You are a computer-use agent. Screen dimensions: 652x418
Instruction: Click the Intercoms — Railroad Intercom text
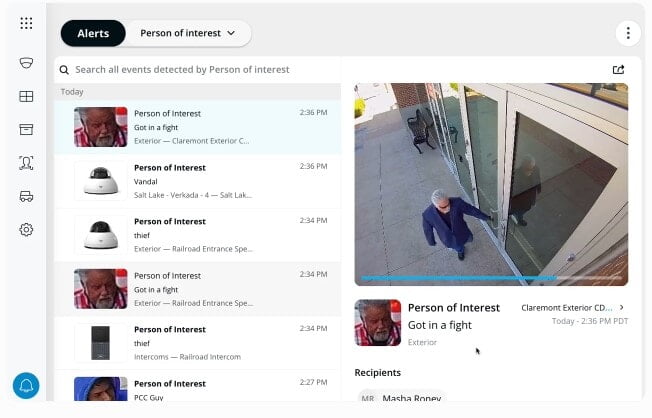187,357
